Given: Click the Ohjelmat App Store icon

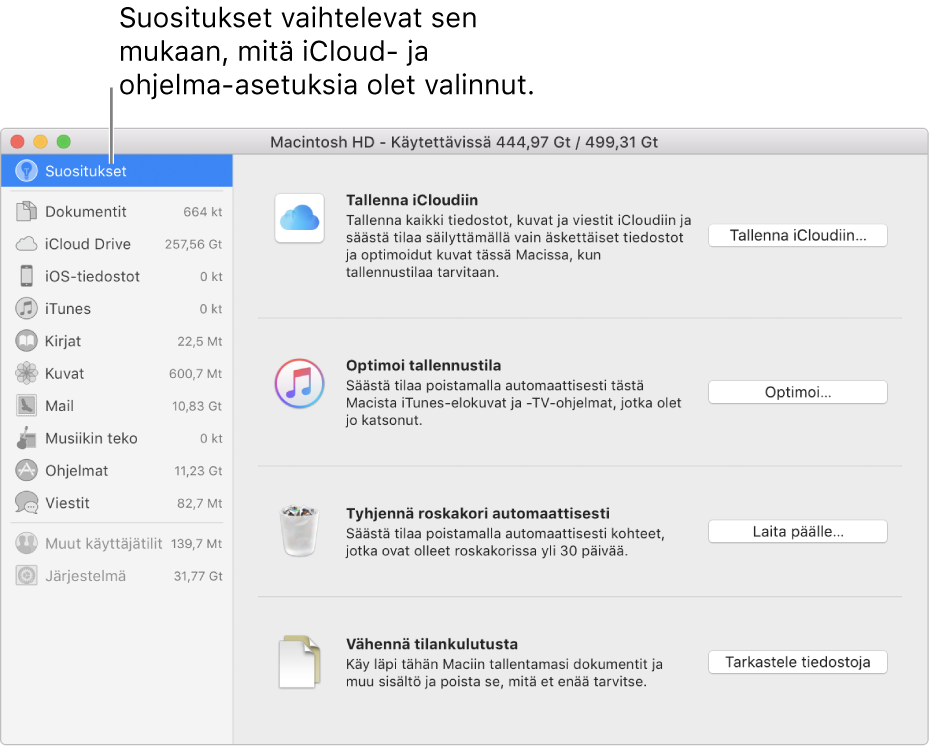Looking at the screenshot, I should 26,470.
